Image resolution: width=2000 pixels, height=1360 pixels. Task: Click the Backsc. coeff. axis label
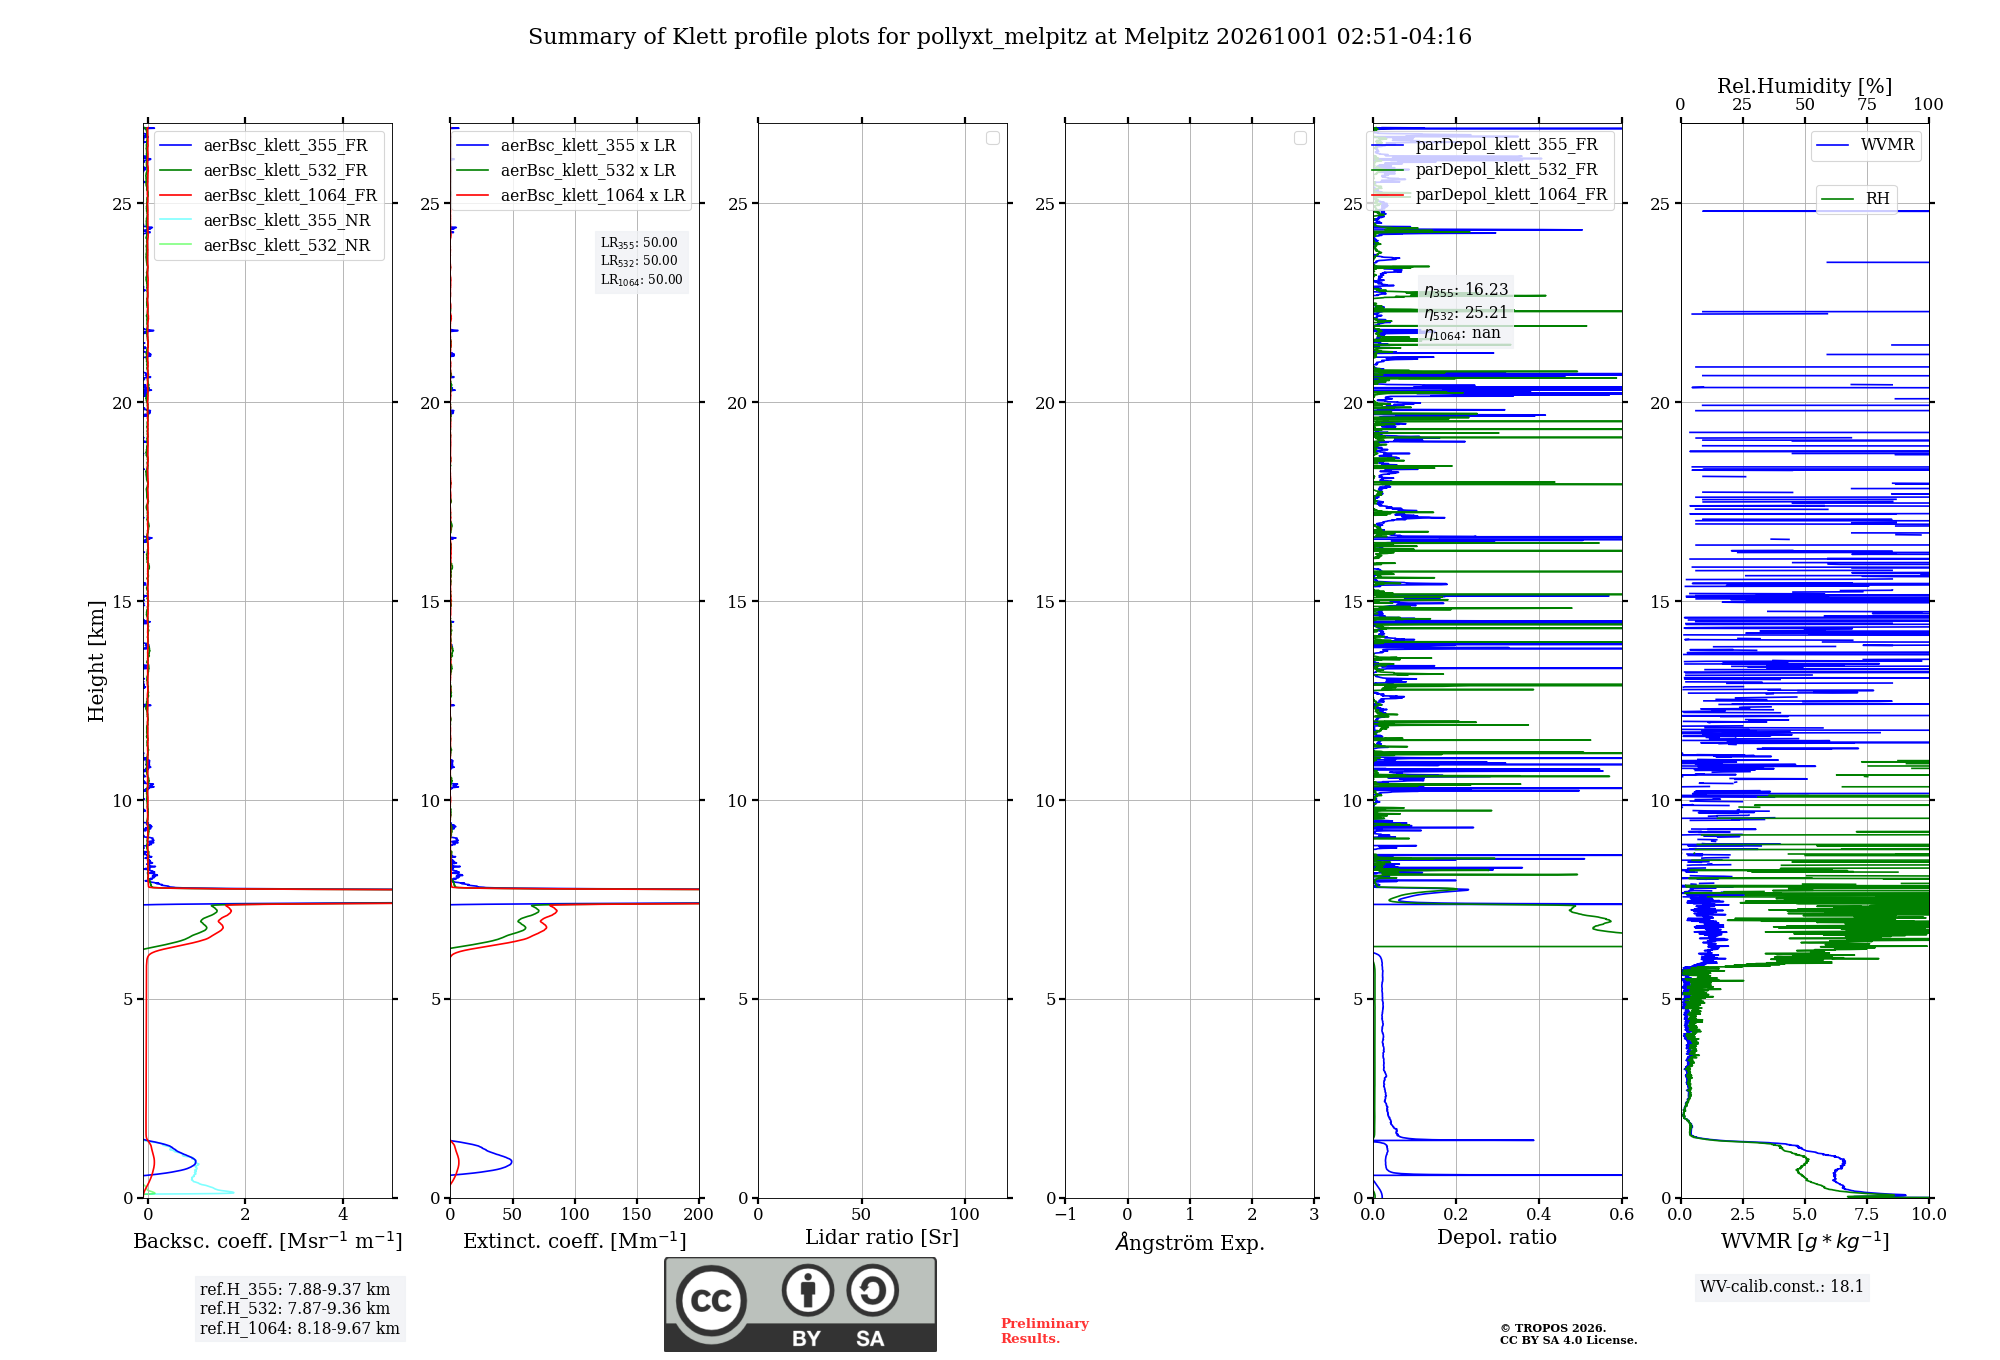pos(268,1241)
